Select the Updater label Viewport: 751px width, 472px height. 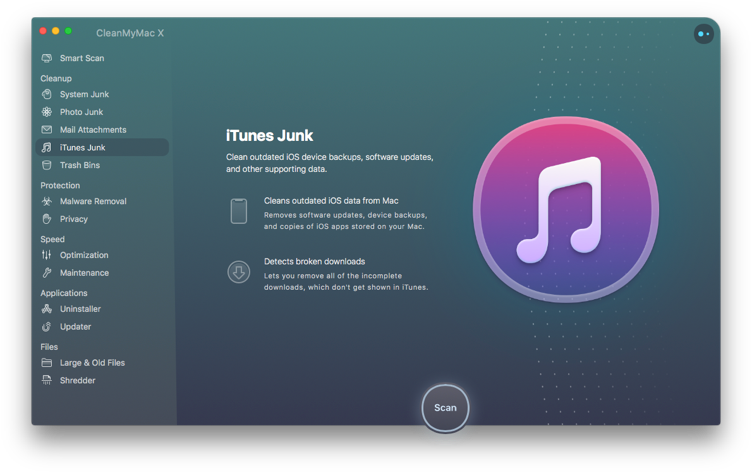[75, 326]
